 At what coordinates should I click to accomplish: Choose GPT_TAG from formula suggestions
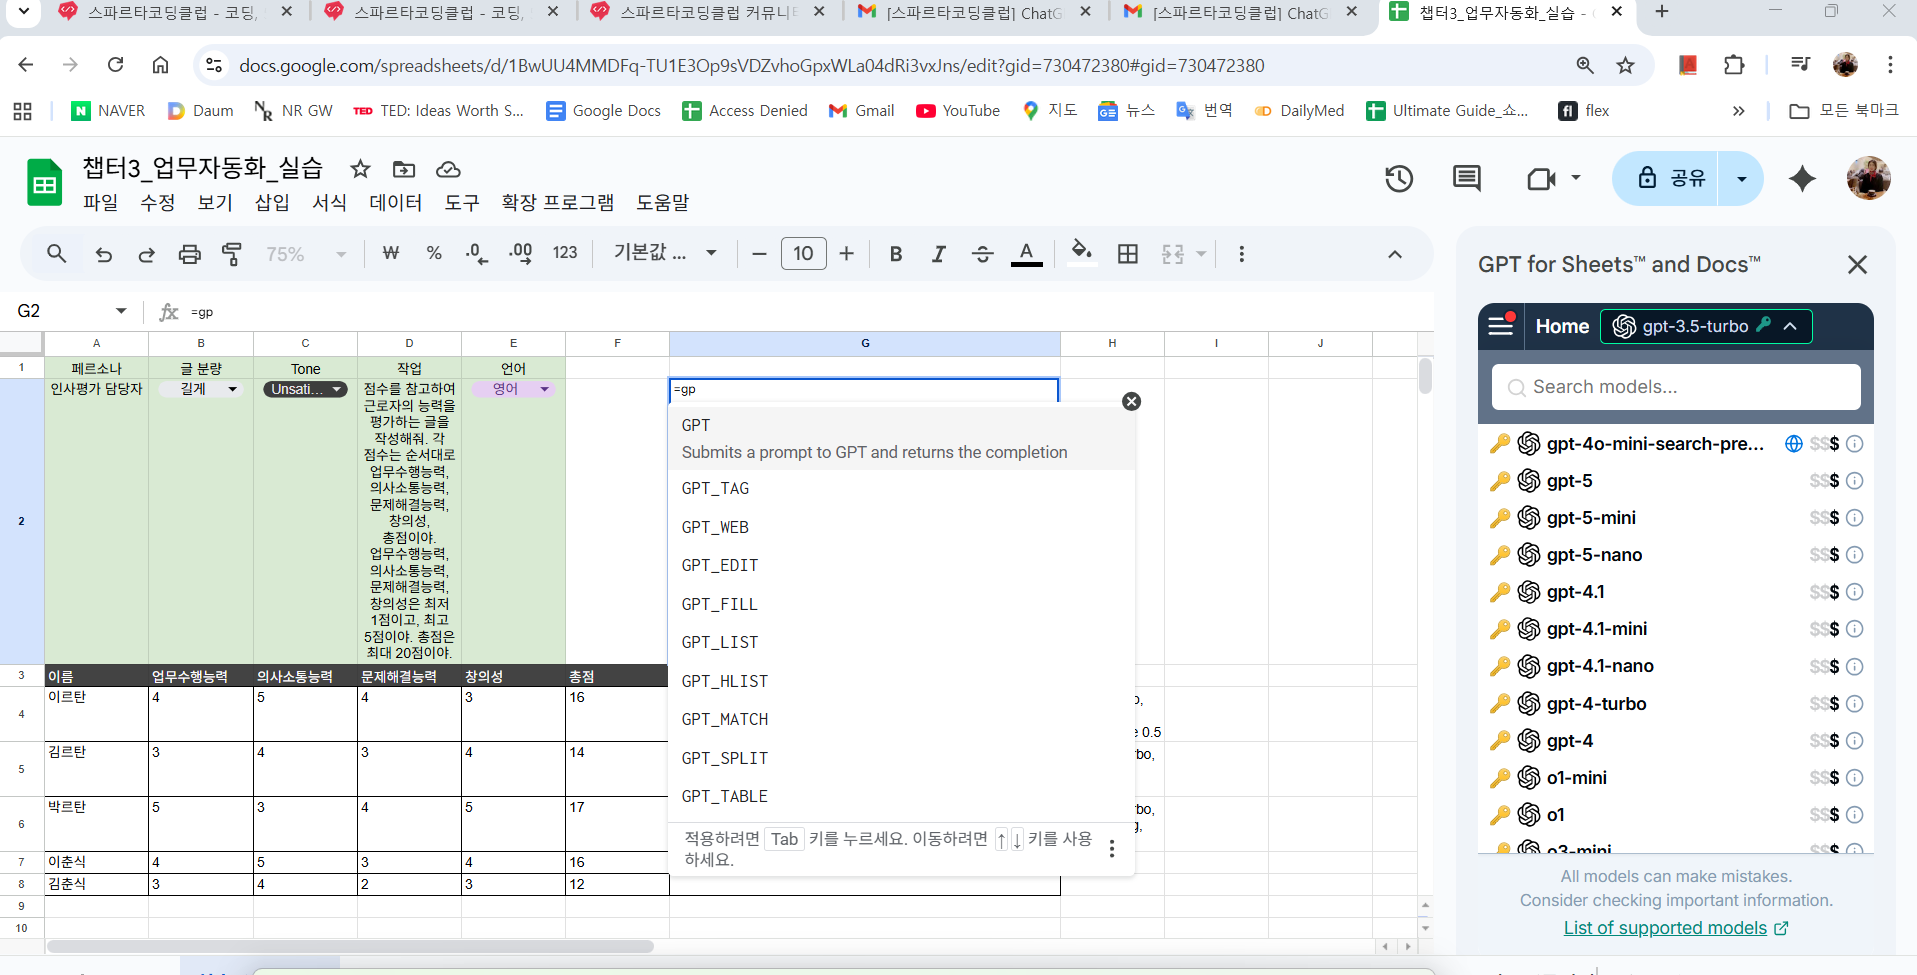click(901, 489)
